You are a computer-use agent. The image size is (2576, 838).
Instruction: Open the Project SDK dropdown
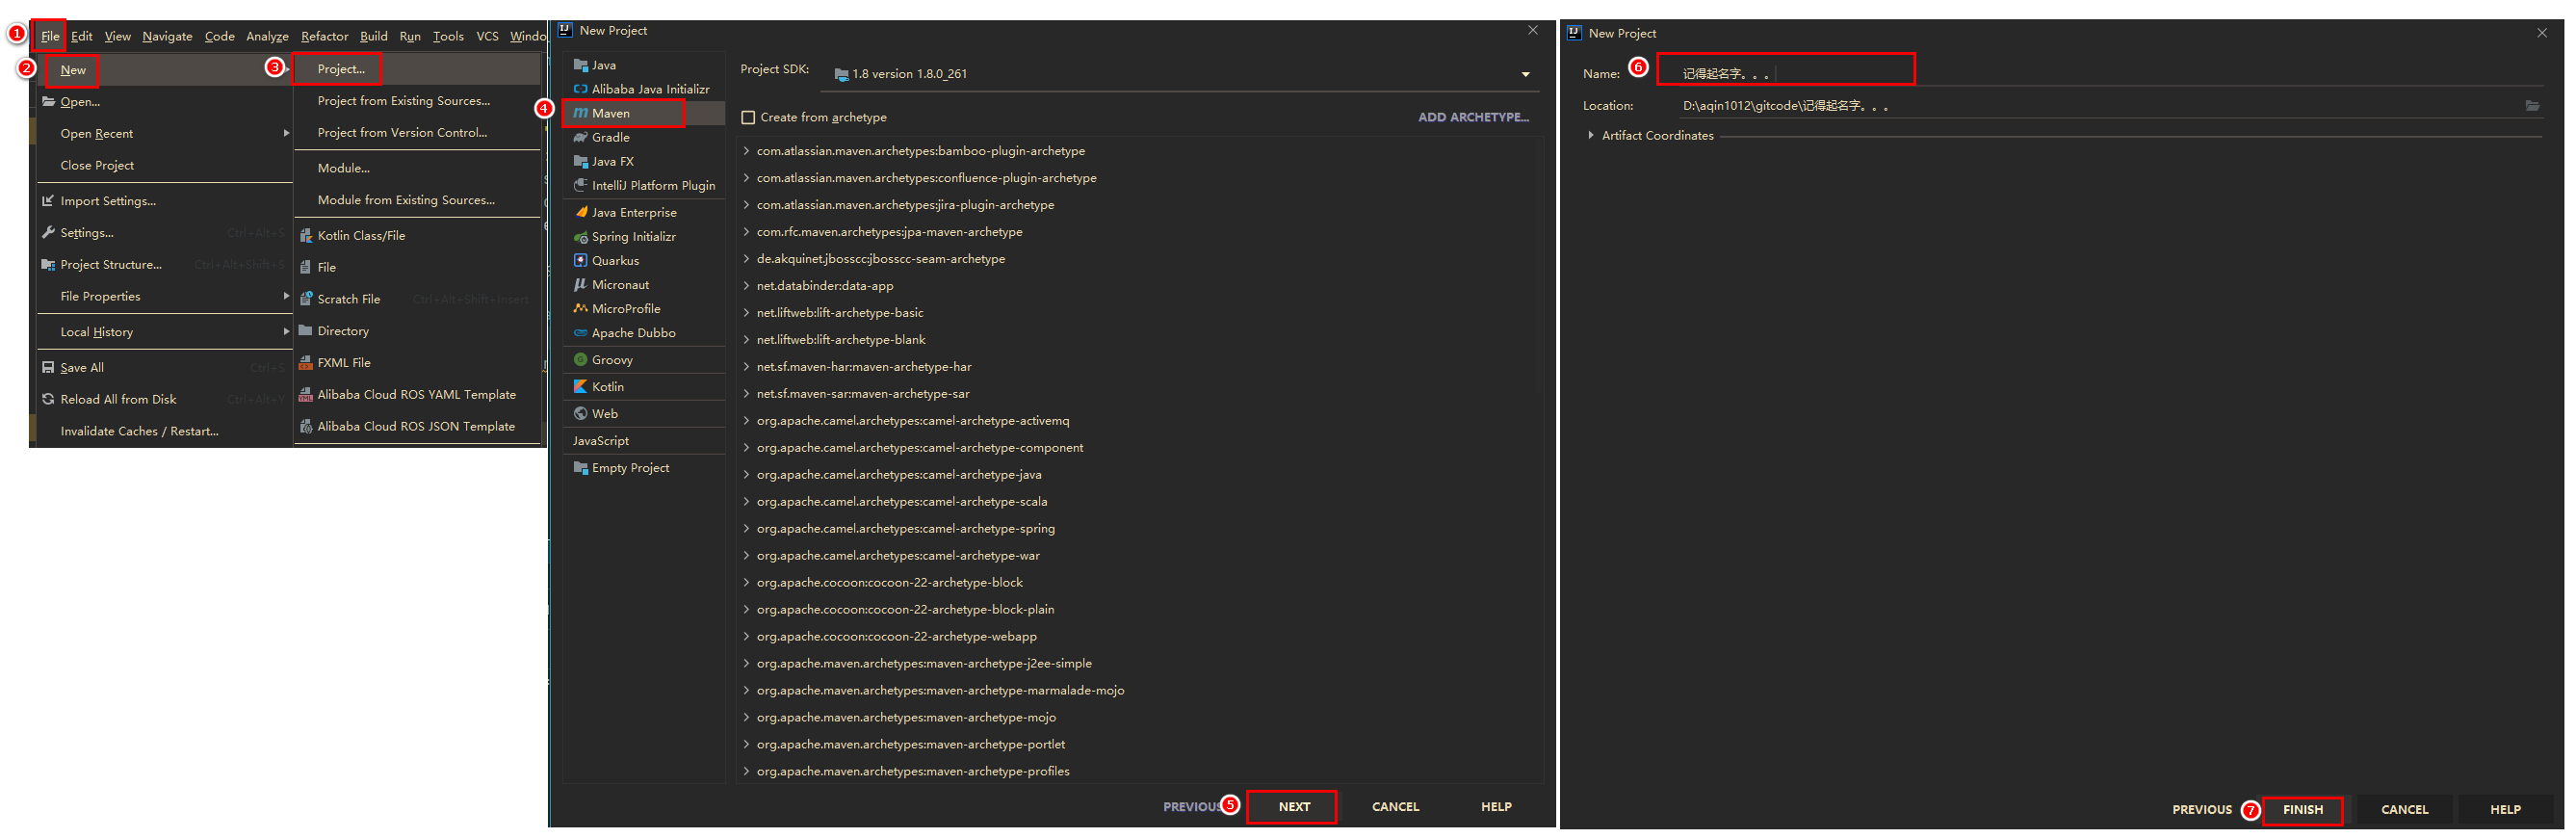(1524, 74)
